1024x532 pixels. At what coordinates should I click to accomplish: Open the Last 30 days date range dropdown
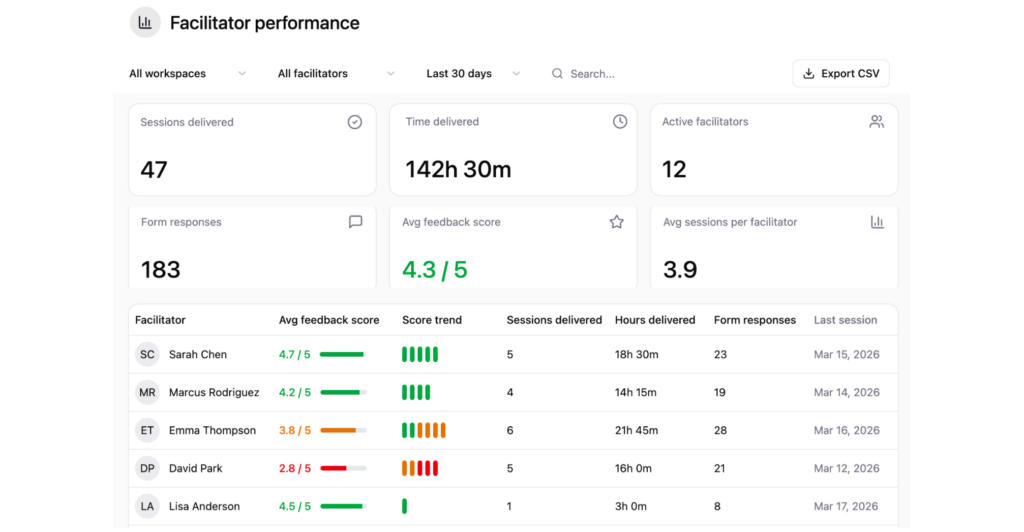473,74
